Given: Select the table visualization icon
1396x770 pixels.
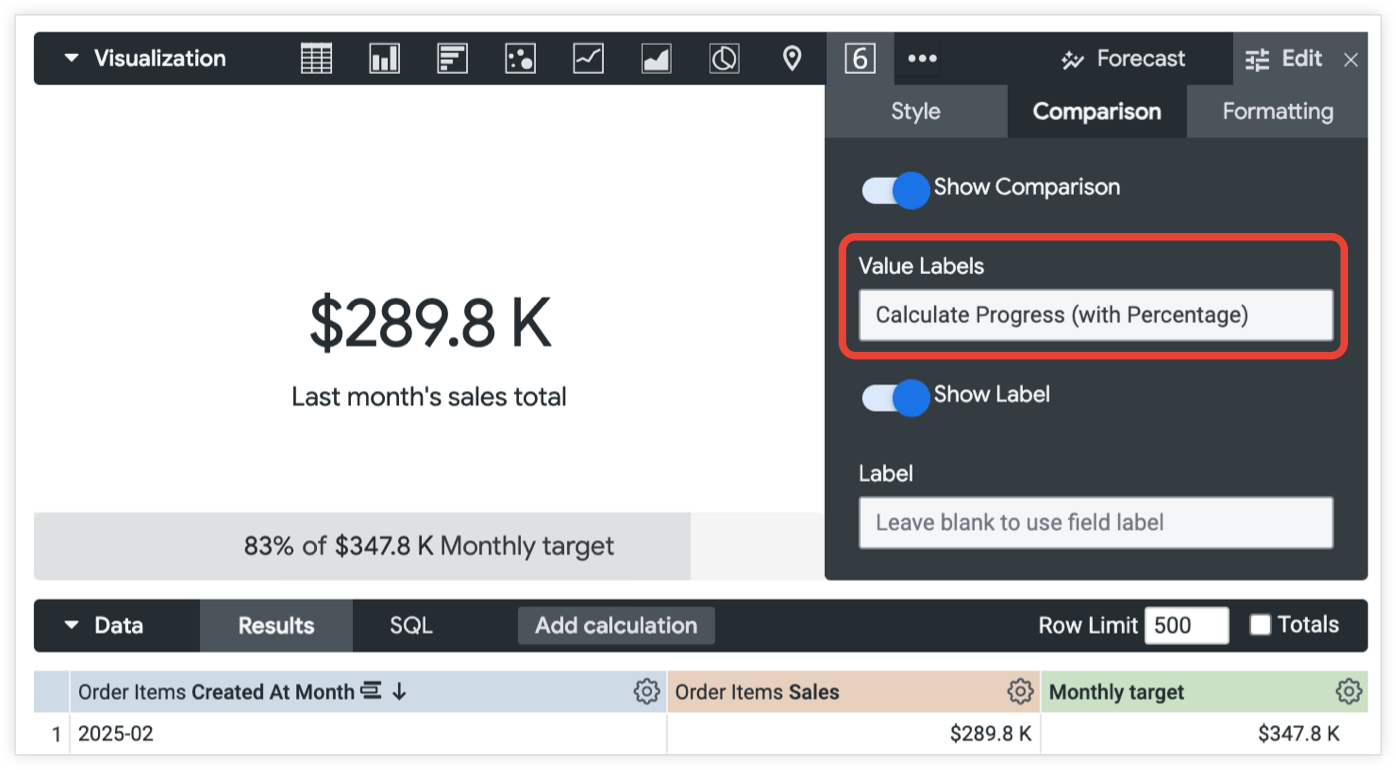Looking at the screenshot, I should 315,58.
